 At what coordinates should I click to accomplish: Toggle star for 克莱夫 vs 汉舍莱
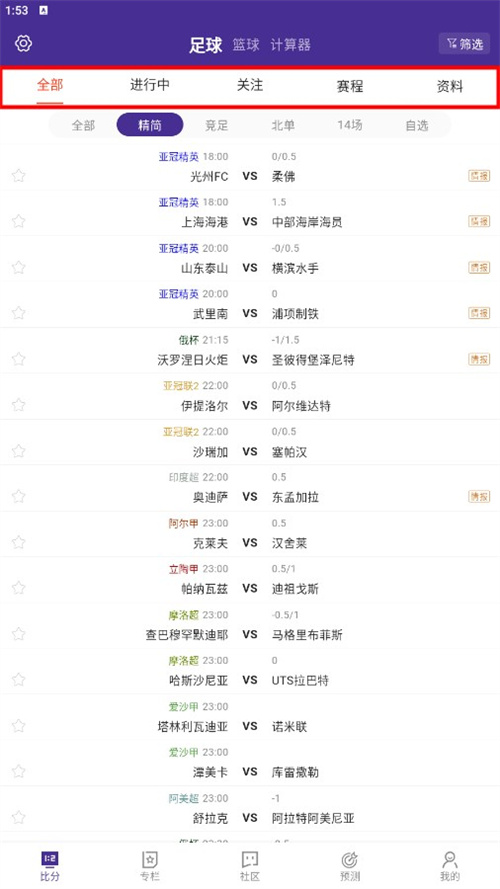coord(19,542)
